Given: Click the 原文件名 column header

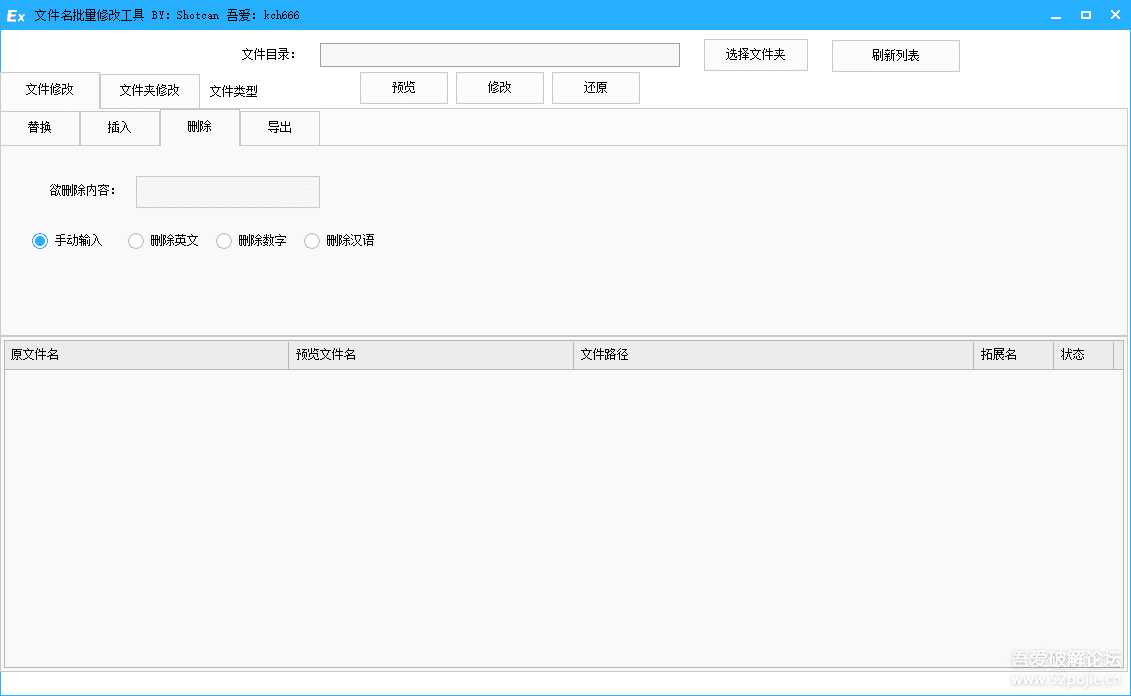Looking at the screenshot, I should [x=145, y=354].
